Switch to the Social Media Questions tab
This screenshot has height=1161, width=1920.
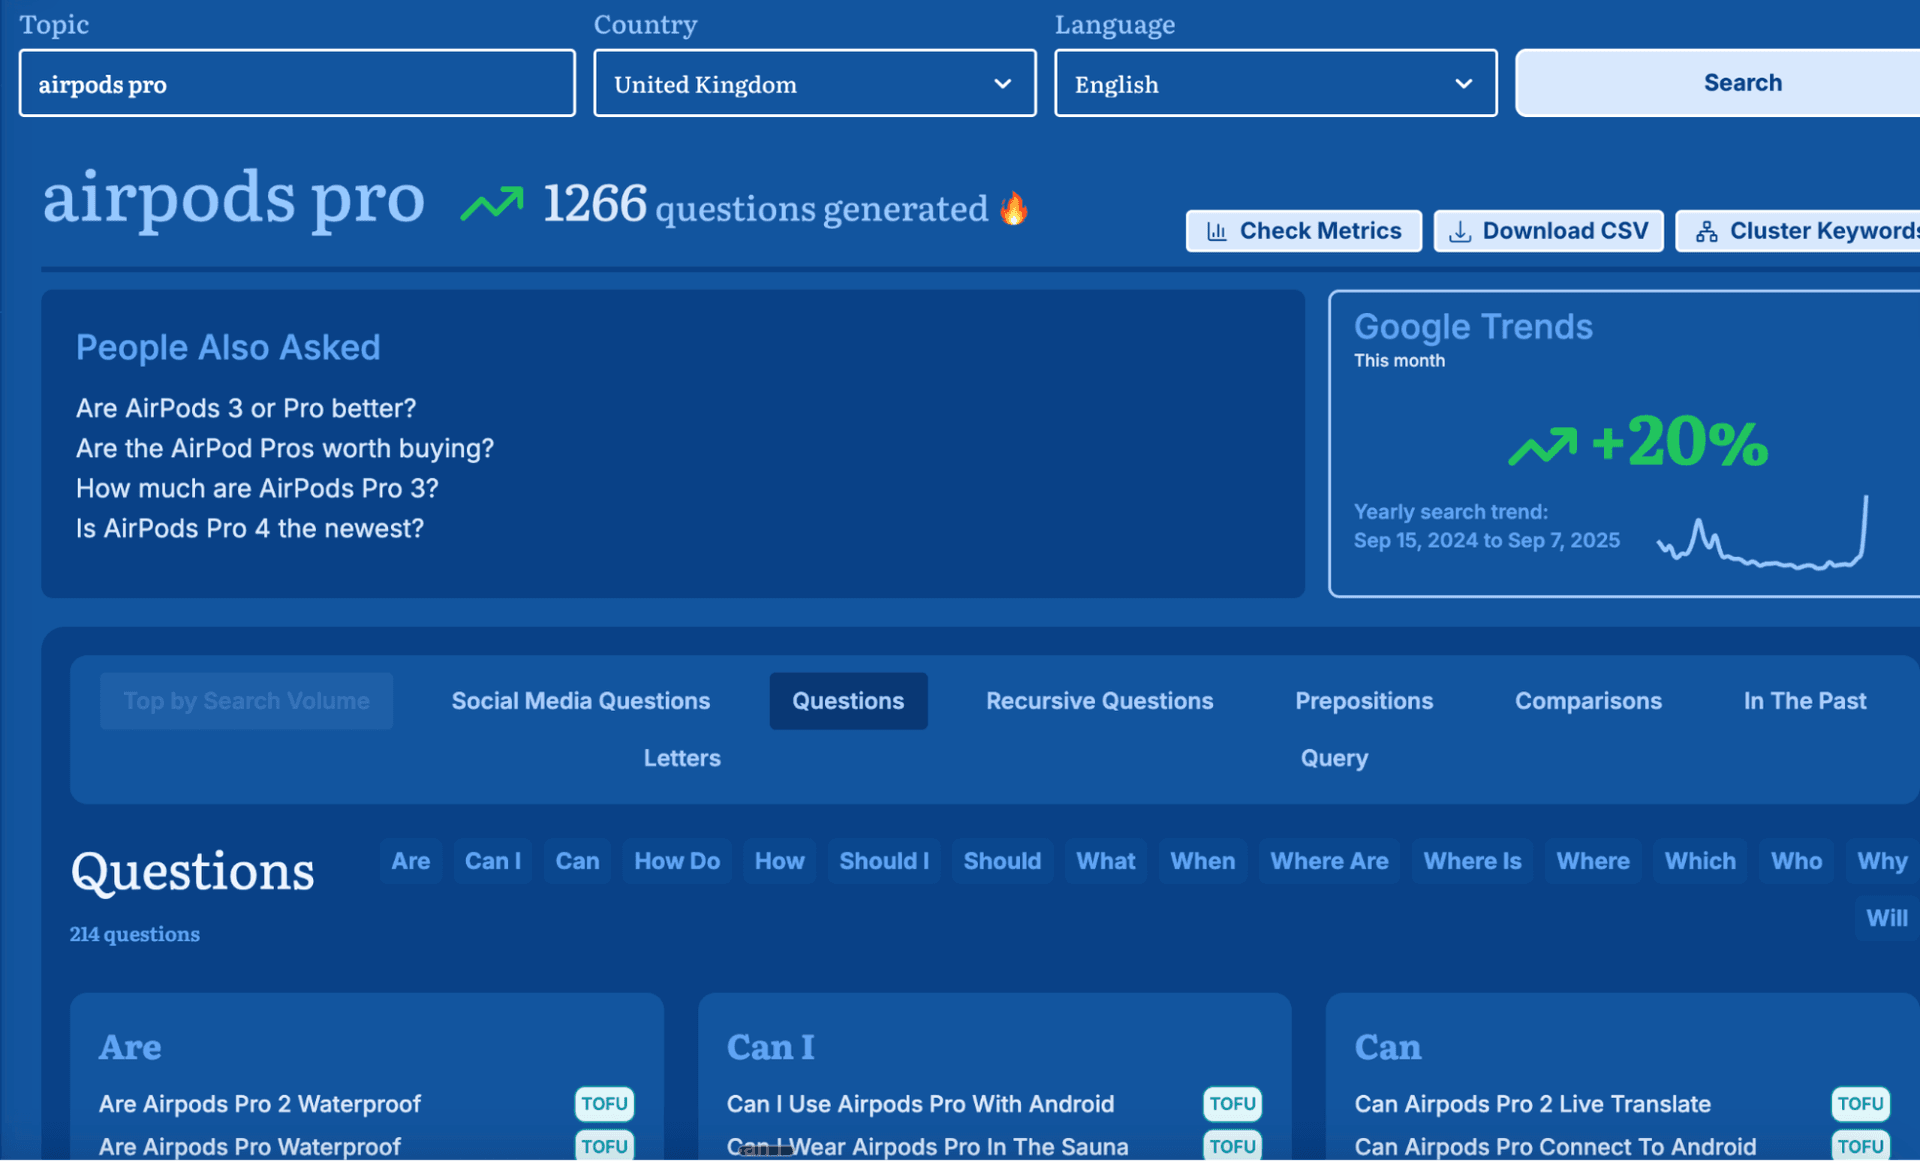[x=580, y=701]
